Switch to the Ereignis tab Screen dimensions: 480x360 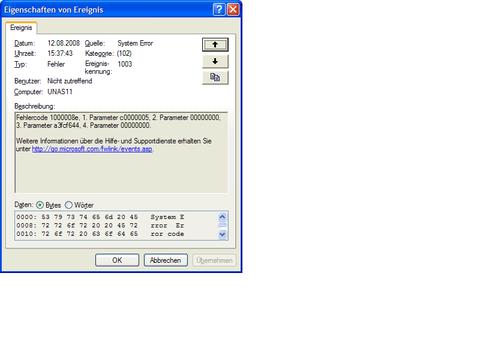pyautogui.click(x=21, y=28)
